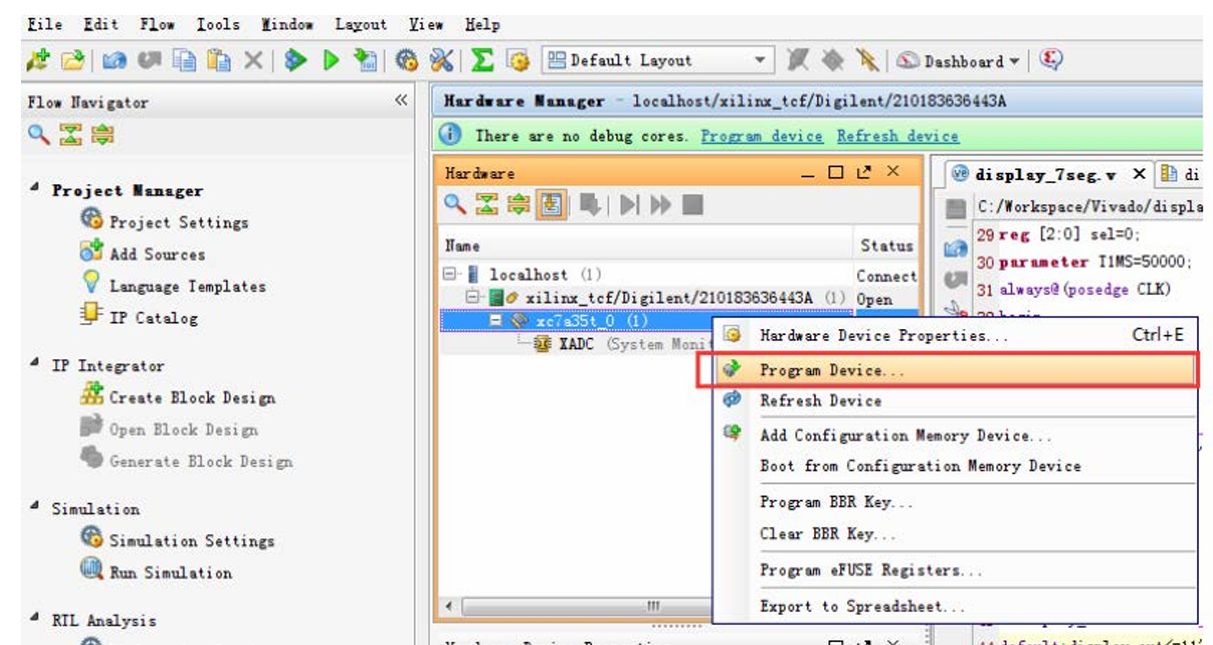Click the Generate Bitstream toolbar icon
The width and height of the screenshot is (1213, 645).
pos(365,61)
